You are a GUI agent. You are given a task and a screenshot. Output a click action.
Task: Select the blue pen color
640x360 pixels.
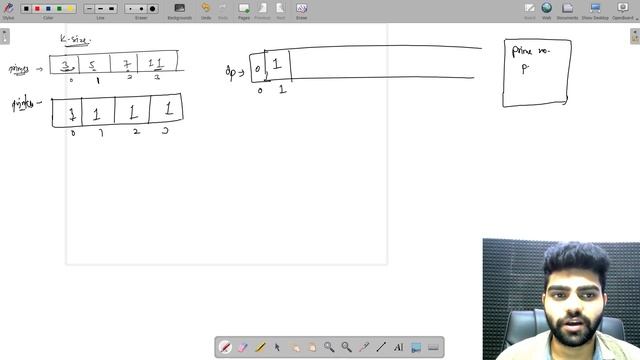tap(48, 9)
